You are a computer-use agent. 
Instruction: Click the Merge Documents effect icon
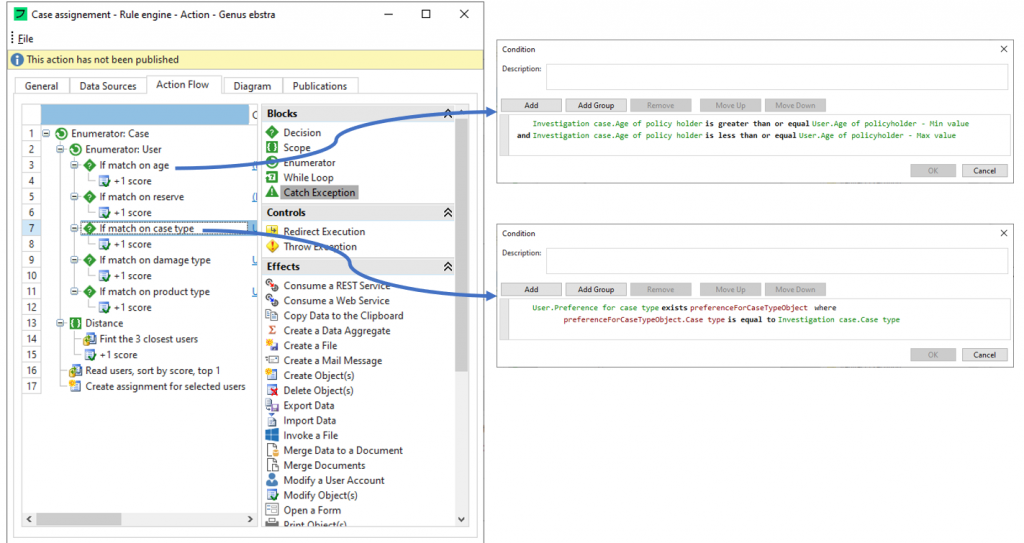(272, 466)
